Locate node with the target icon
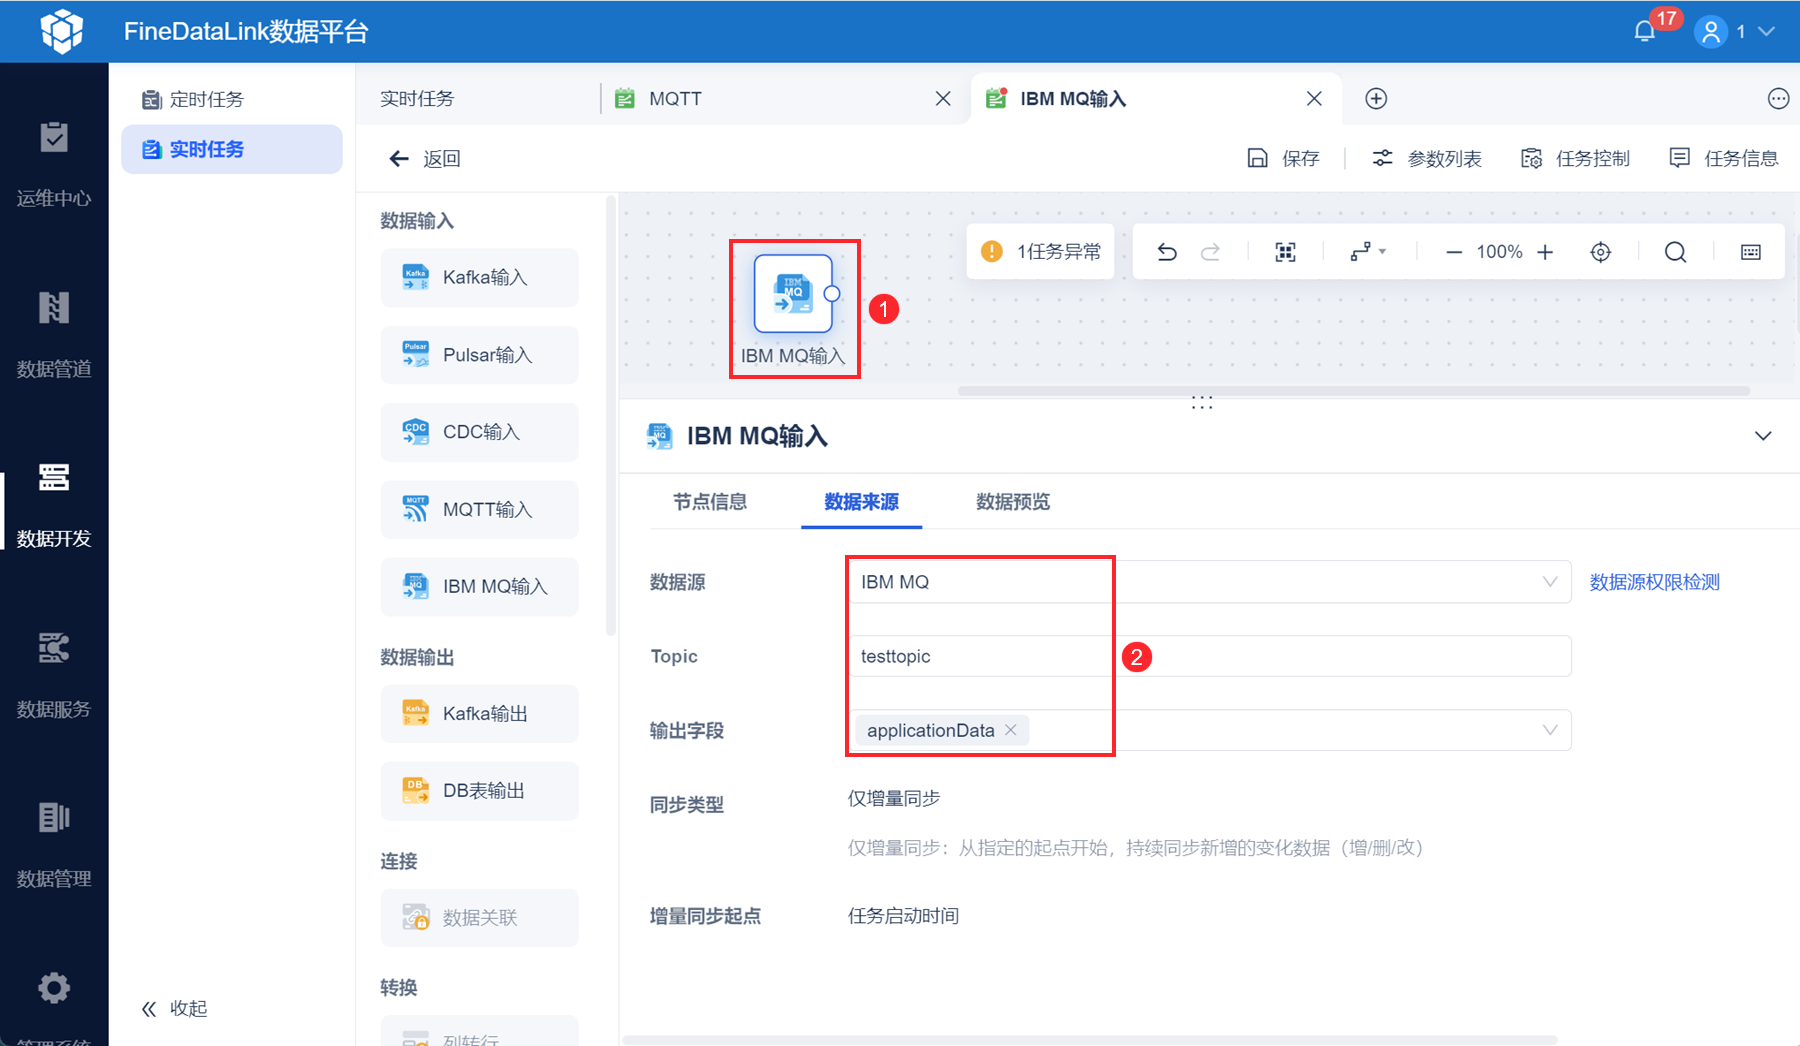 click(1601, 252)
